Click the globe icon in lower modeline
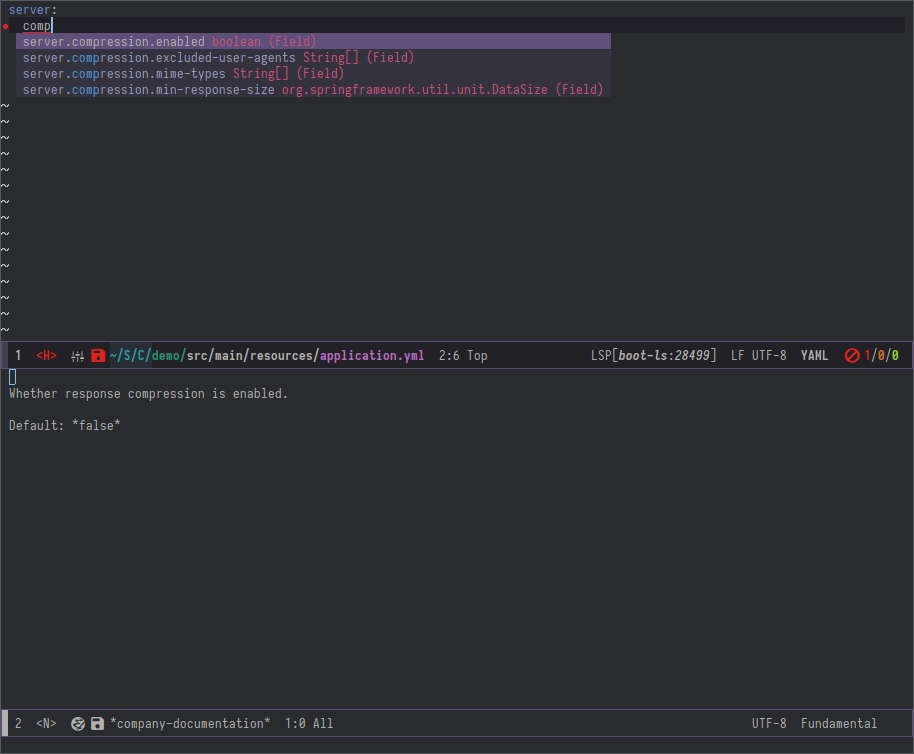The height and width of the screenshot is (754, 914). [x=78, y=724]
